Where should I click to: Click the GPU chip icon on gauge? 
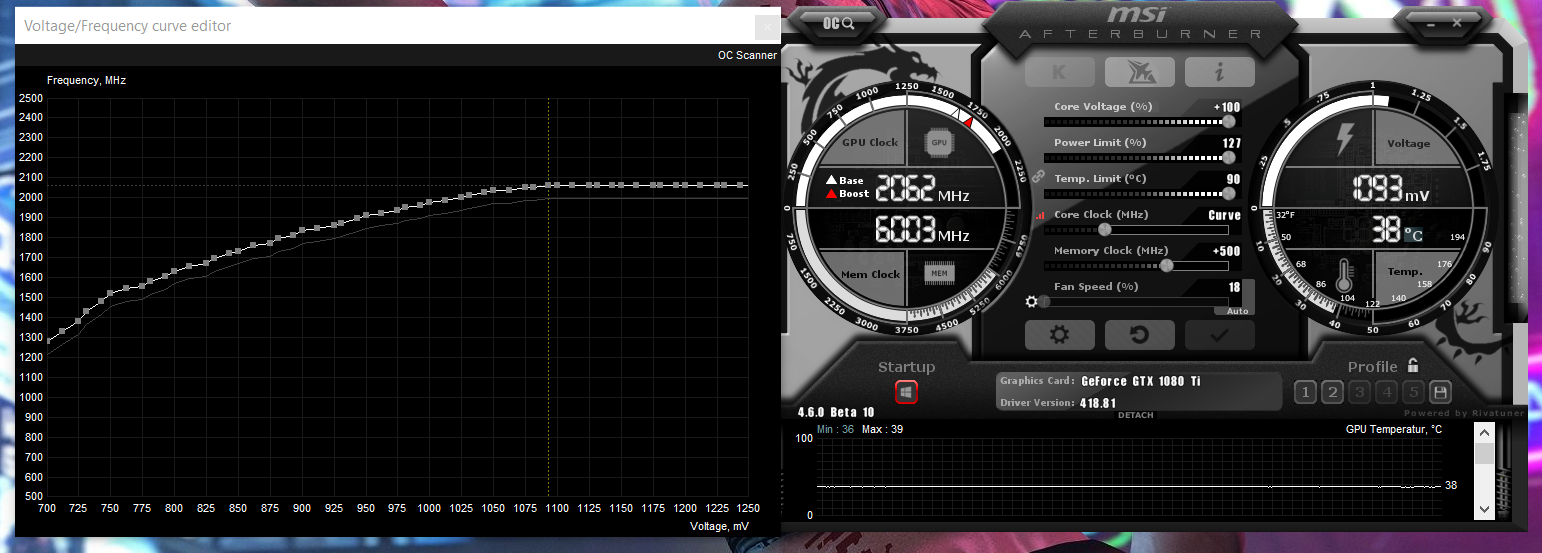[939, 142]
